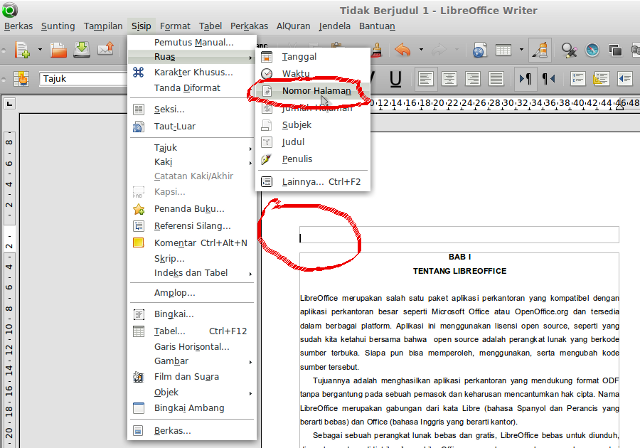Viewport: 640px width, 448px height.
Task: Expand the Gambar submenu
Action: (x=192, y=361)
